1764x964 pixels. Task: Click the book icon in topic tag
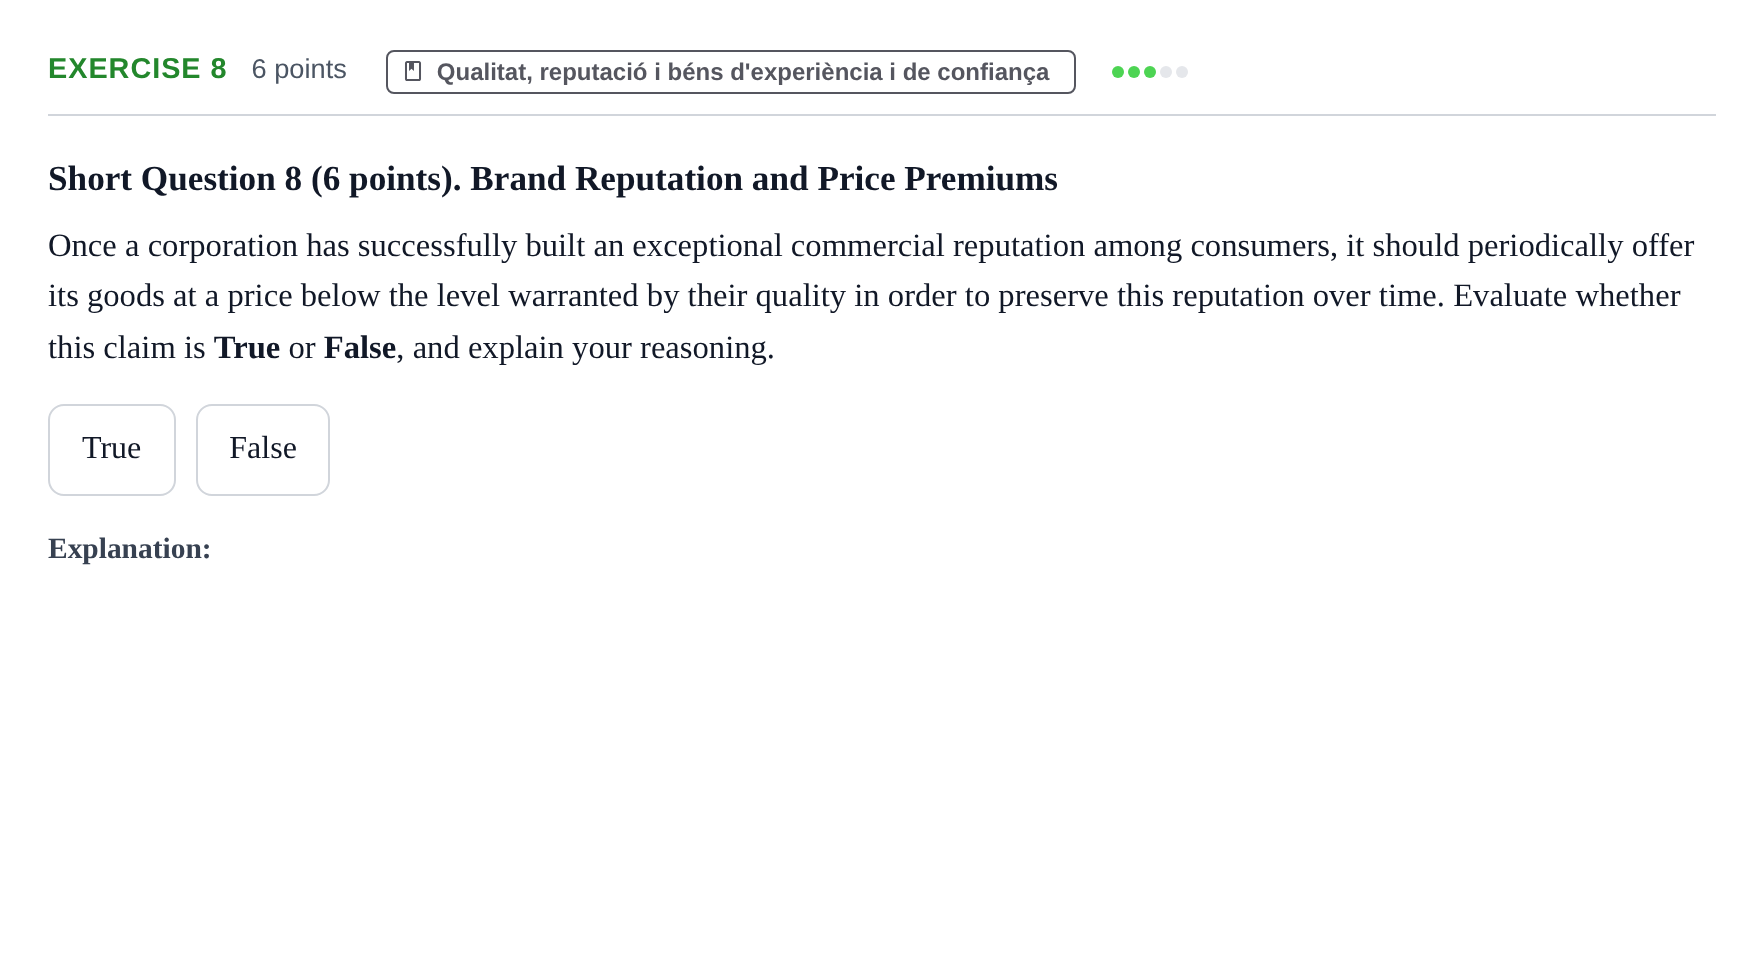(x=413, y=71)
